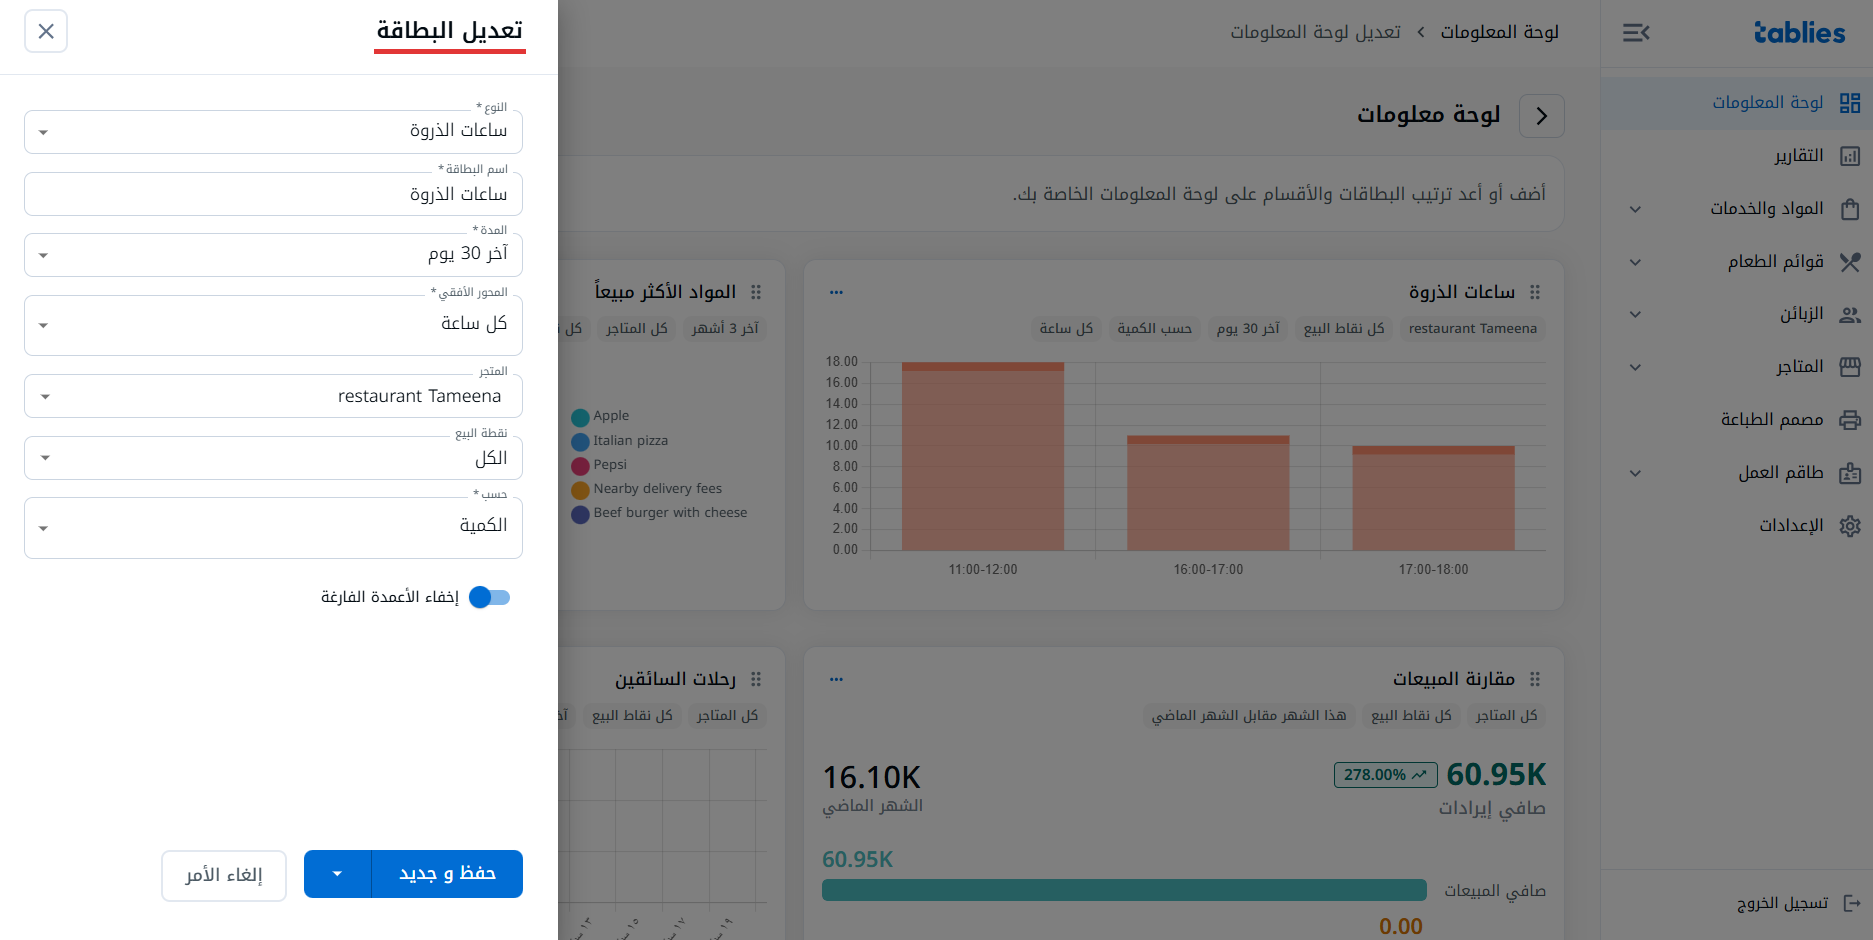Click لوحة المعلومات breadcrumb link
The height and width of the screenshot is (940, 1873).
[1499, 32]
